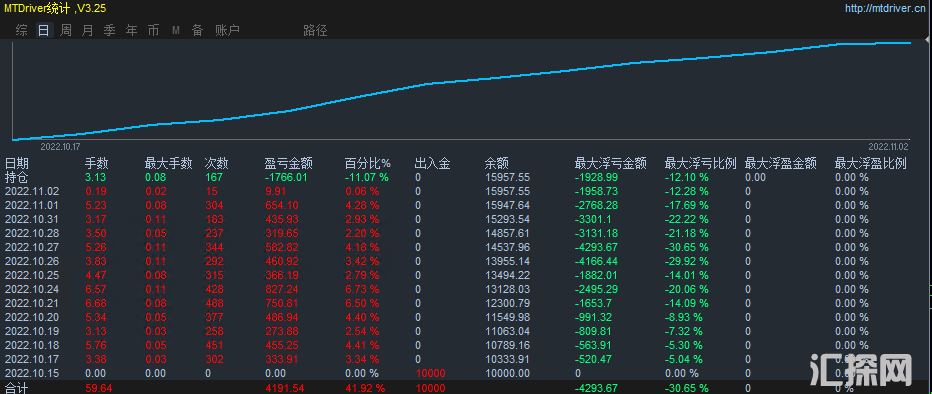Viewport: 932px width, 394px height.
Task: Open the 备 notes tab
Action: point(197,30)
